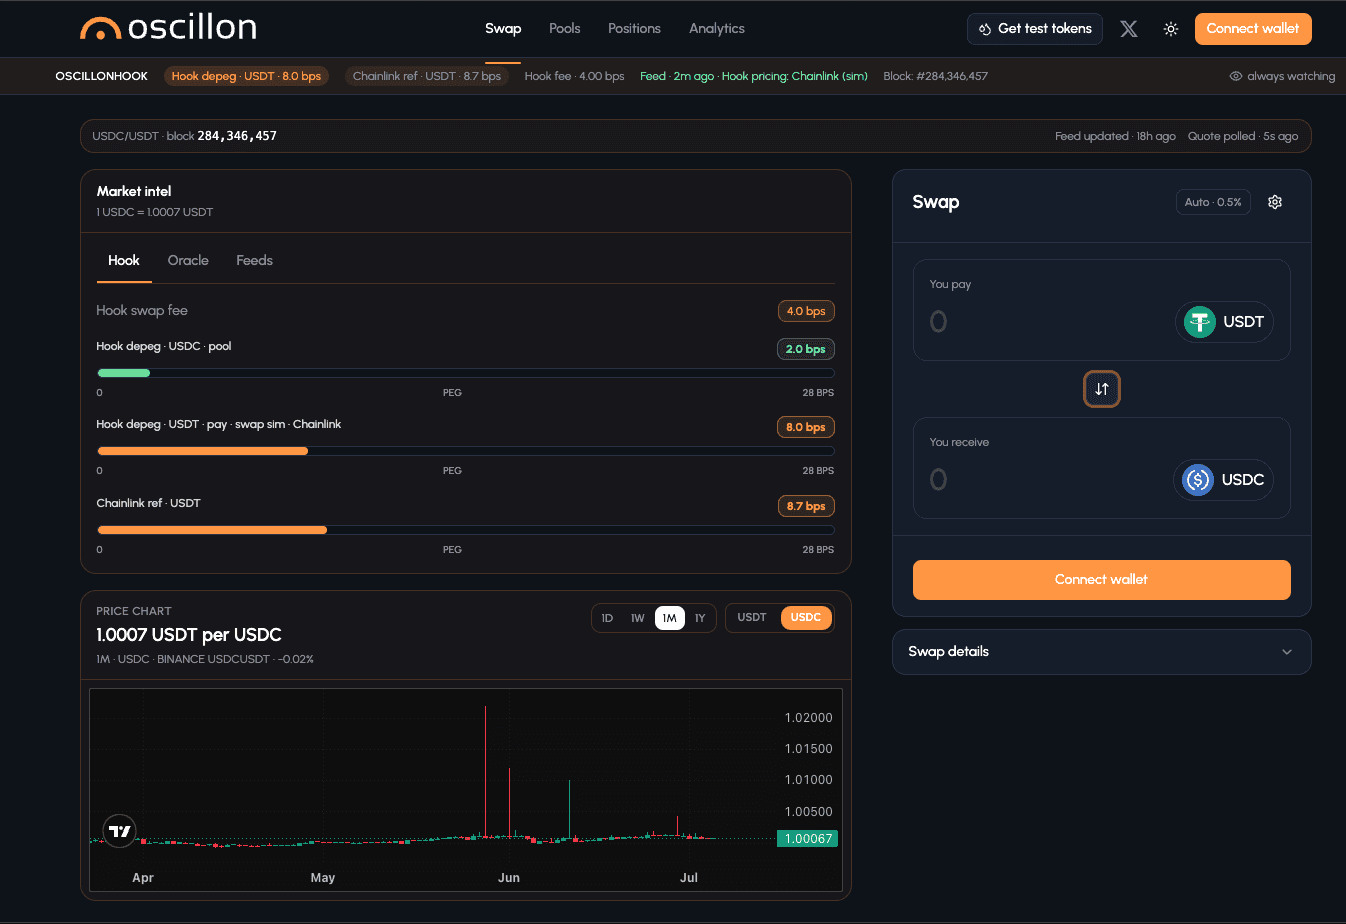Image resolution: width=1346 pixels, height=924 pixels.
Task: Open Auto 0.5% slippage setting
Action: 1213,202
